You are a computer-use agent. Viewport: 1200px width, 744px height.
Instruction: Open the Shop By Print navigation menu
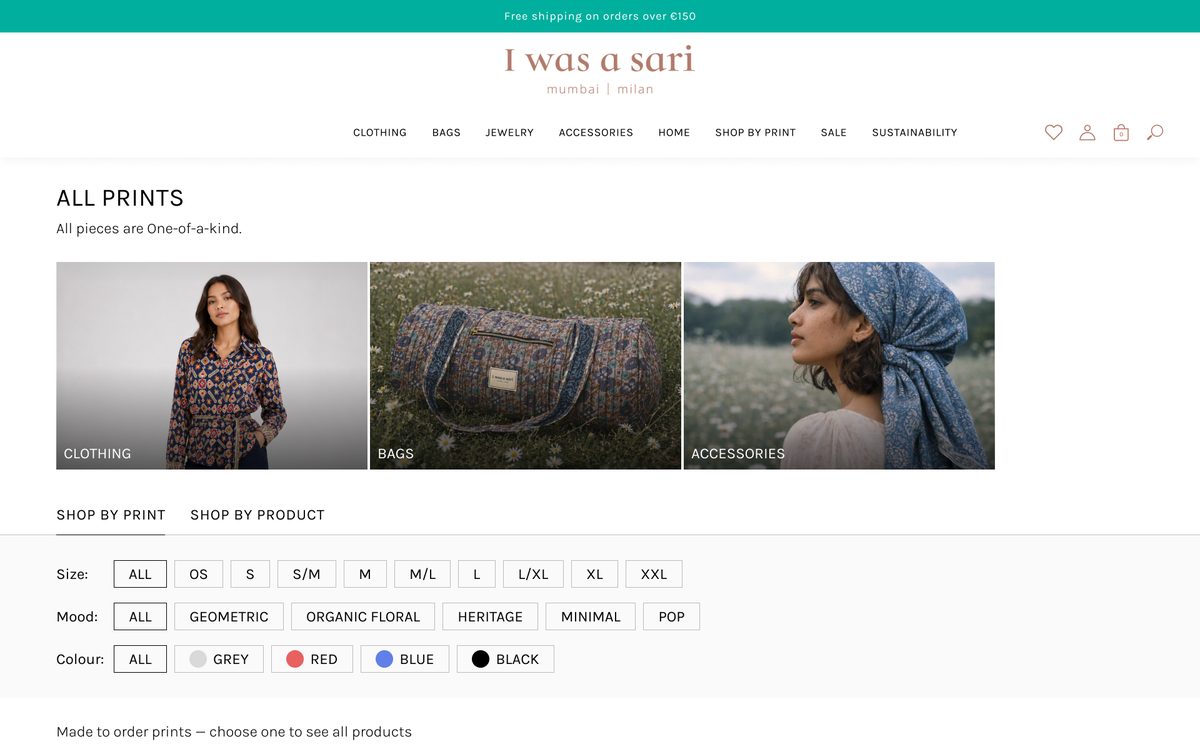tap(755, 132)
